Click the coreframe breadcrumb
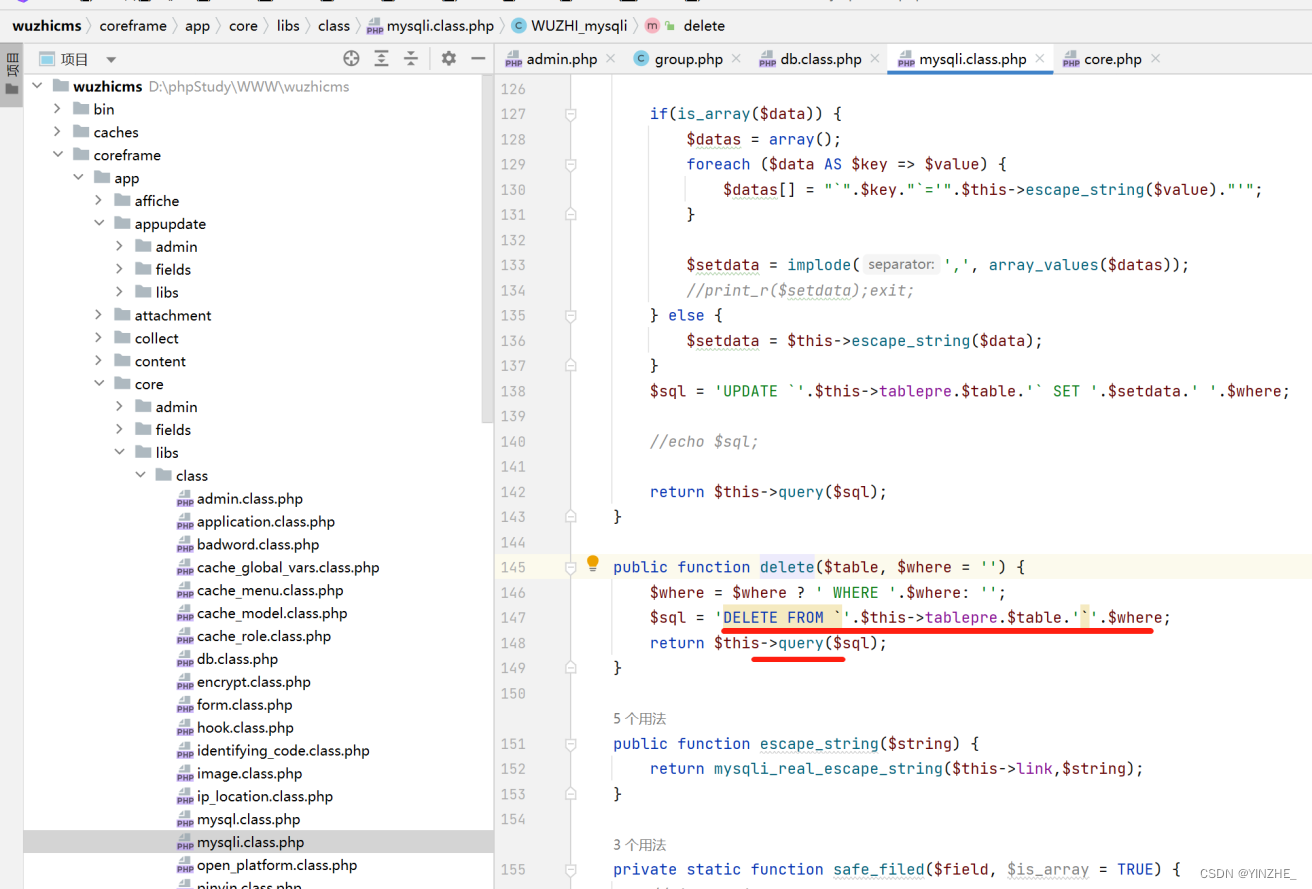The width and height of the screenshot is (1312, 889). point(133,26)
